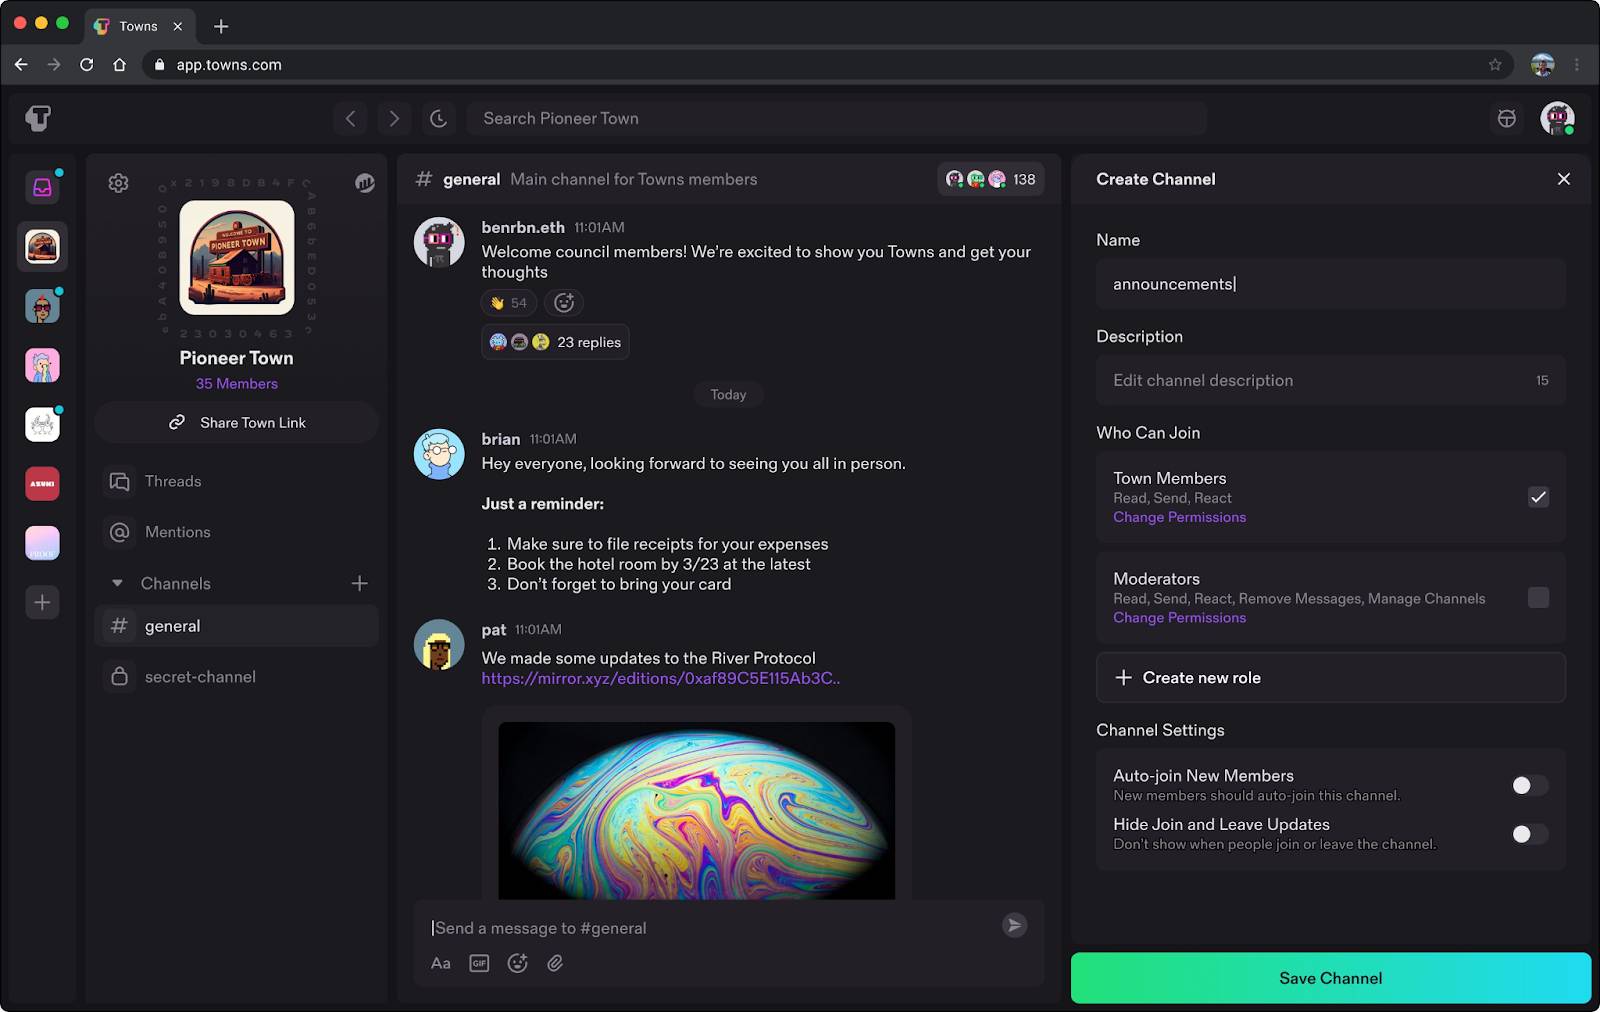Image resolution: width=1600 pixels, height=1012 pixels.
Task: Bookmark this page with the star icon
Action: click(x=1495, y=64)
